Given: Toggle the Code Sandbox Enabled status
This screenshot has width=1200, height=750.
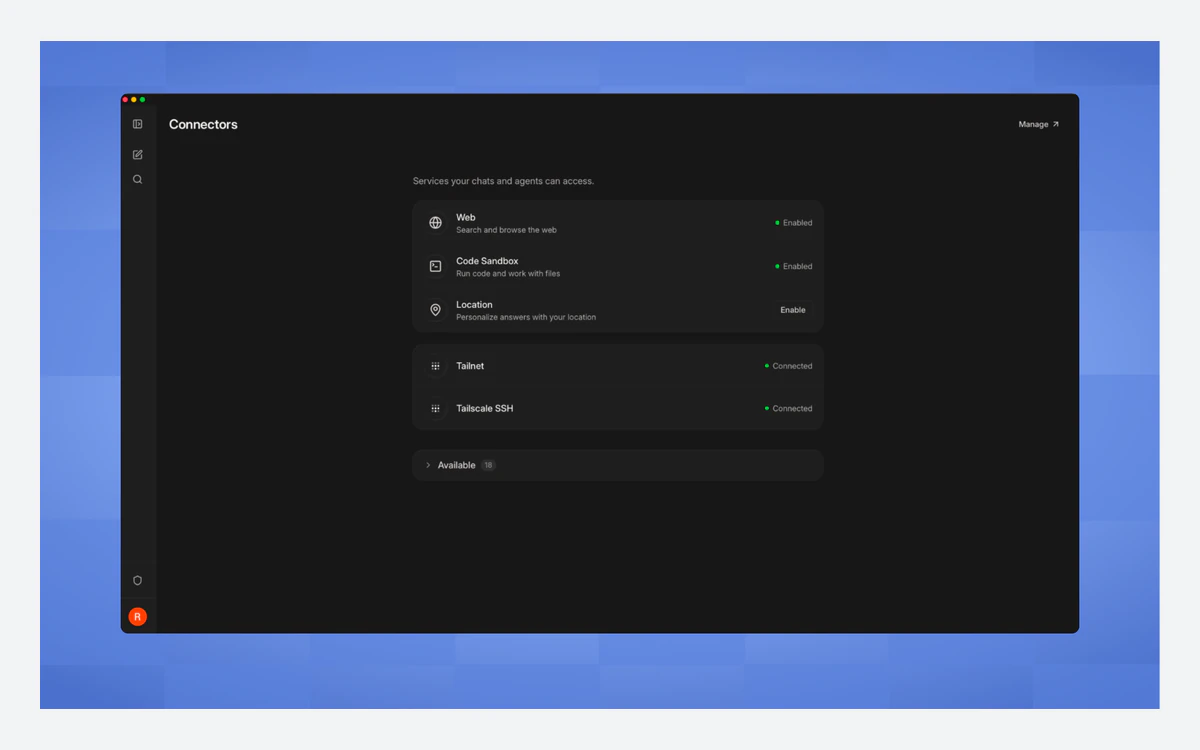Looking at the screenshot, I should [x=794, y=266].
